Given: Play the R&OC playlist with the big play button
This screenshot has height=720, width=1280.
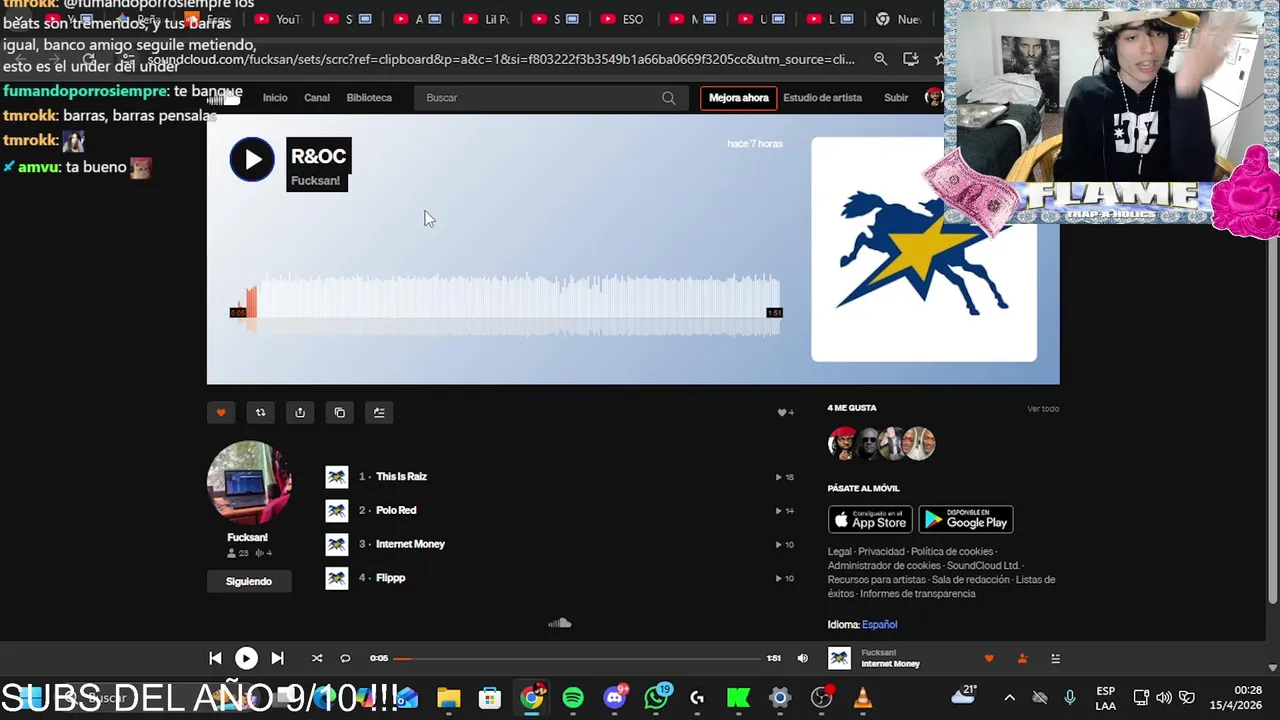Looking at the screenshot, I should (252, 160).
